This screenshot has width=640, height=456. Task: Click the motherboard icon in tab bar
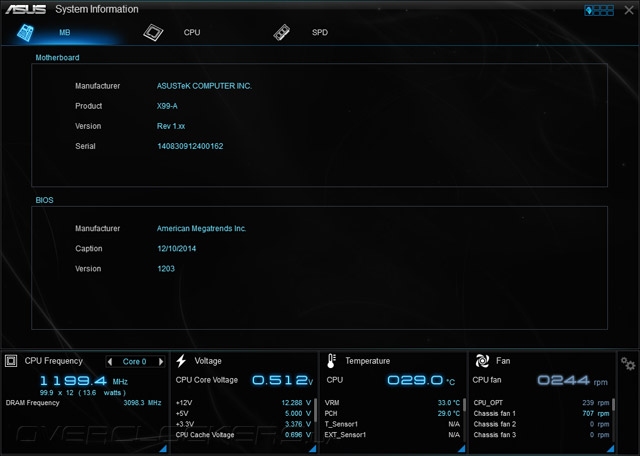(25, 33)
